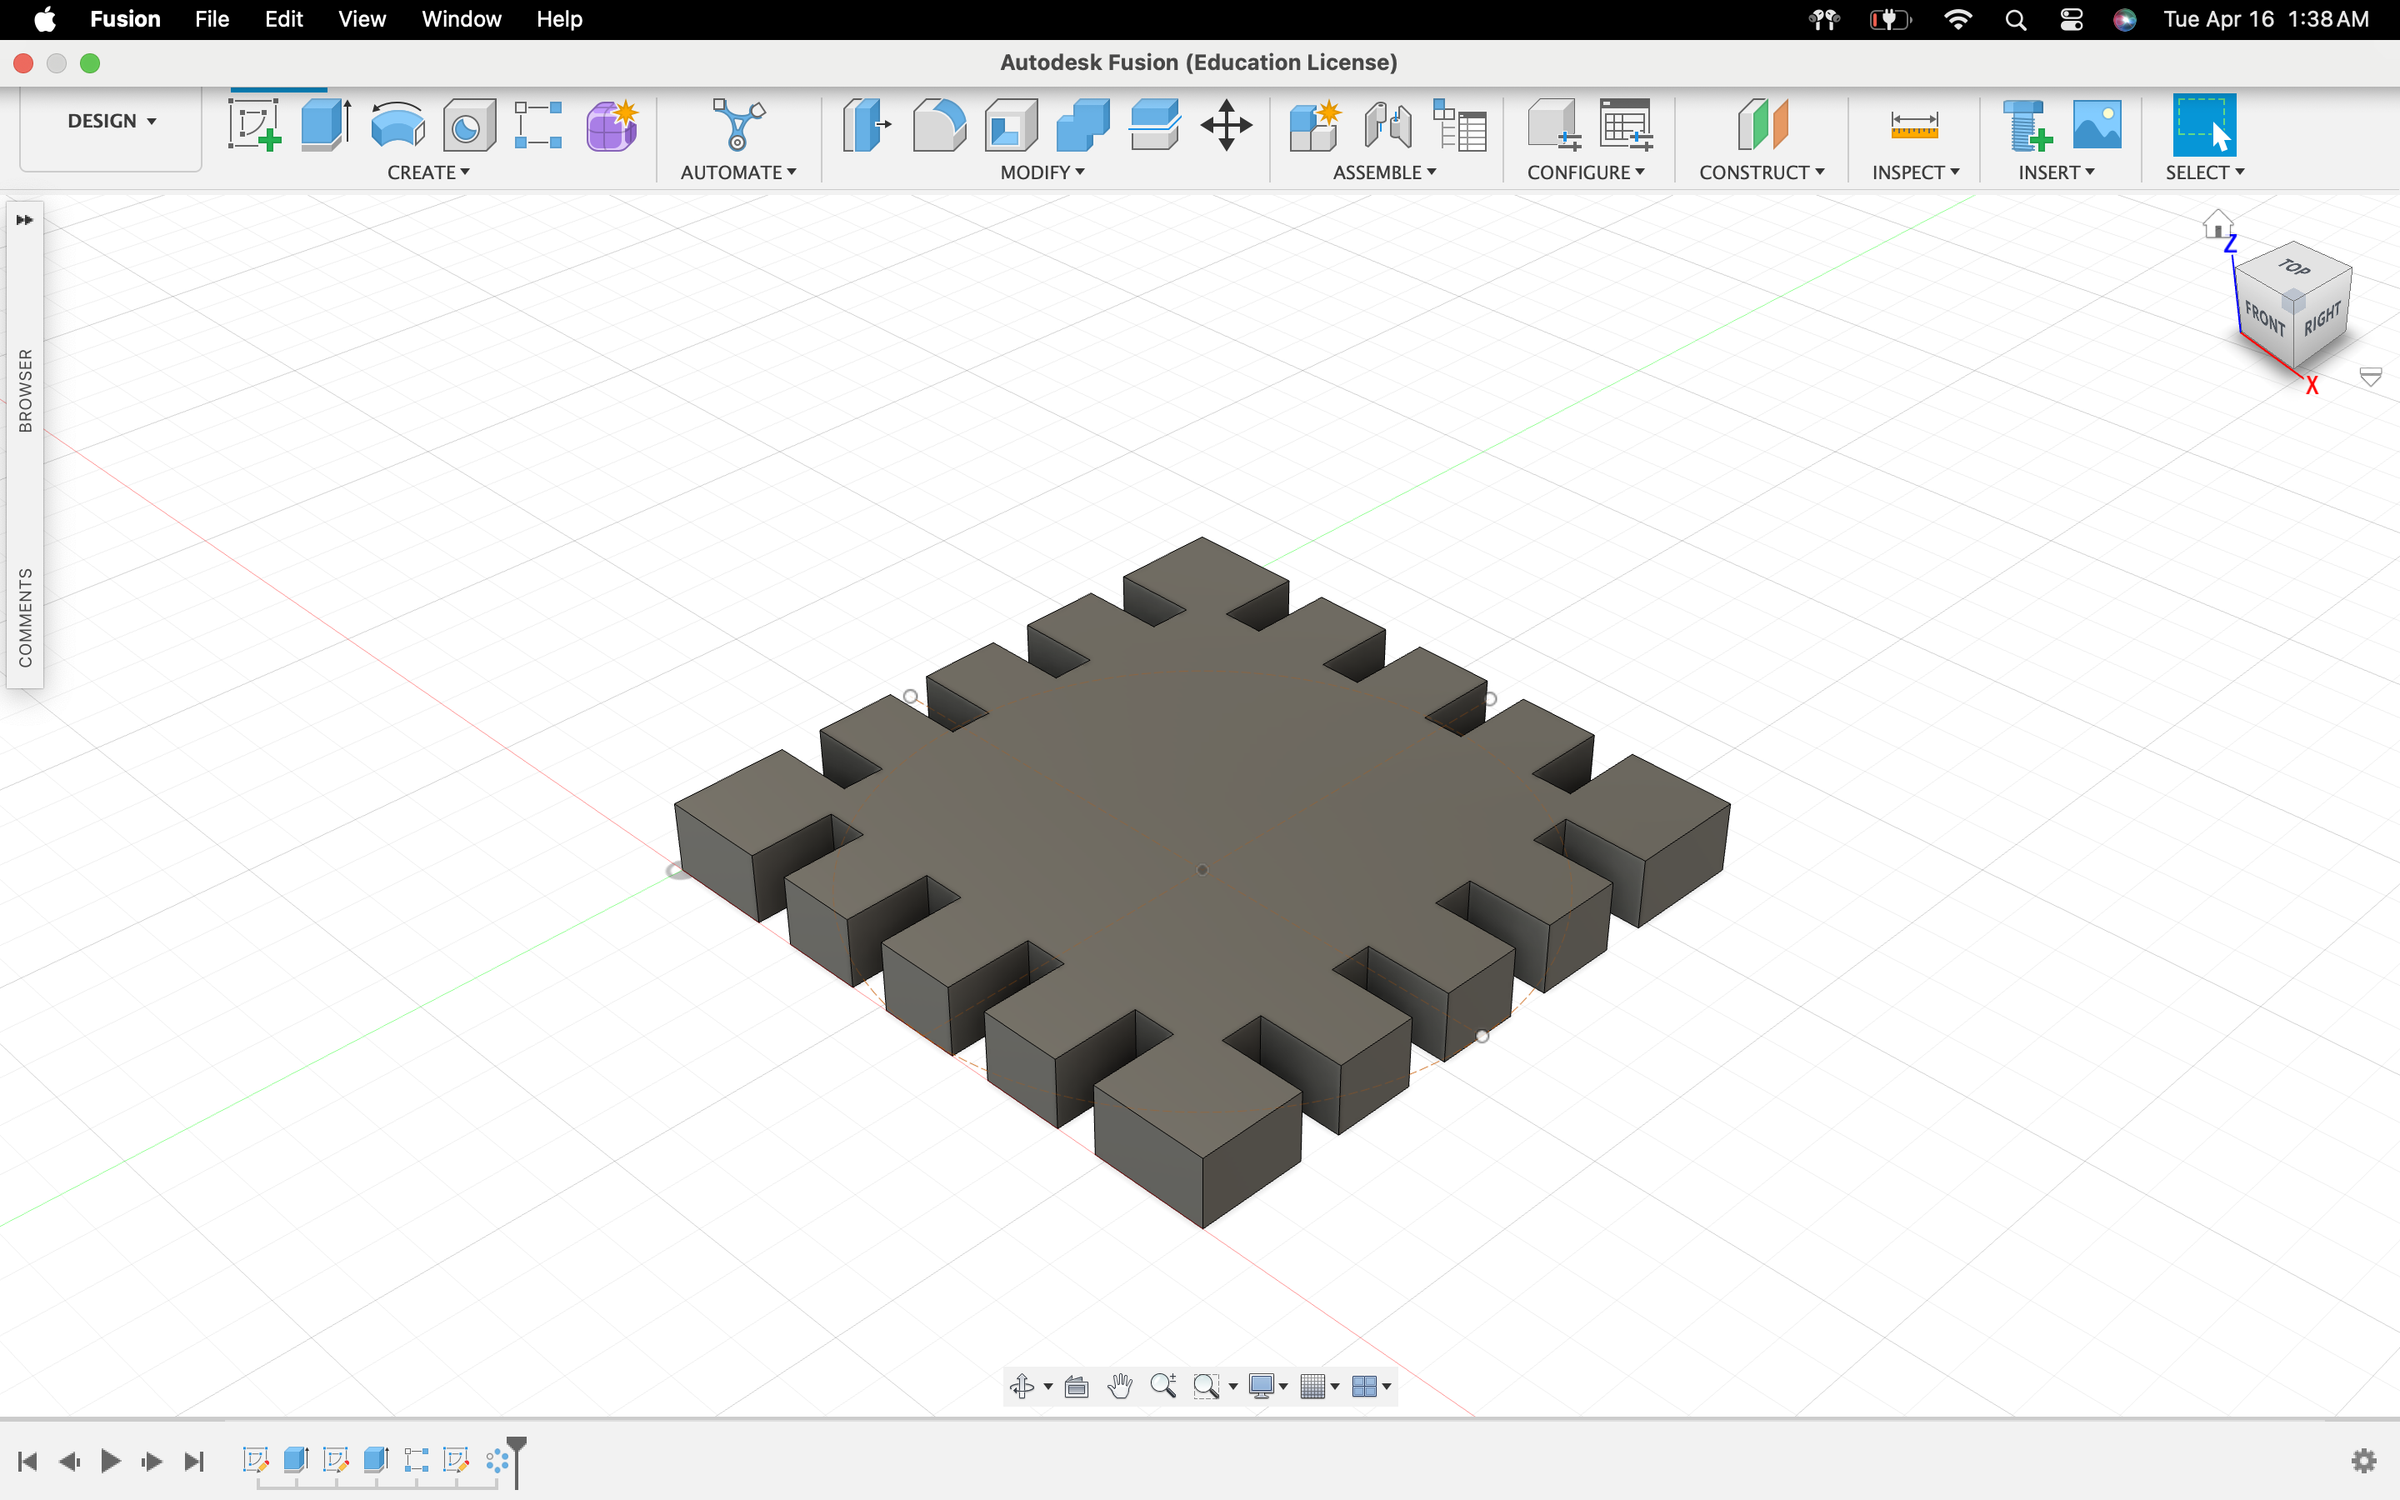Click the Insert image icon
The width and height of the screenshot is (2400, 1500).
pos(2097,125)
